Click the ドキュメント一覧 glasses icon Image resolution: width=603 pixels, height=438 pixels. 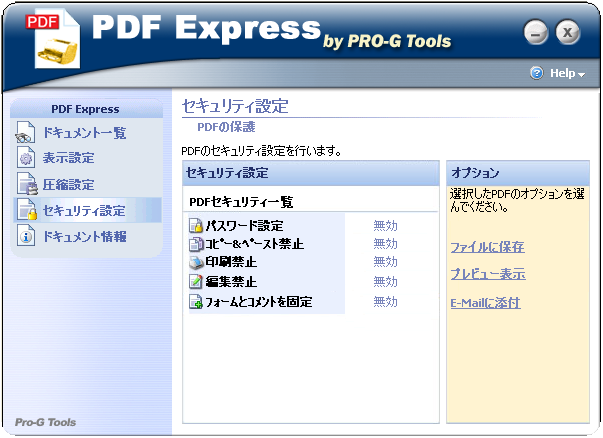coord(25,133)
